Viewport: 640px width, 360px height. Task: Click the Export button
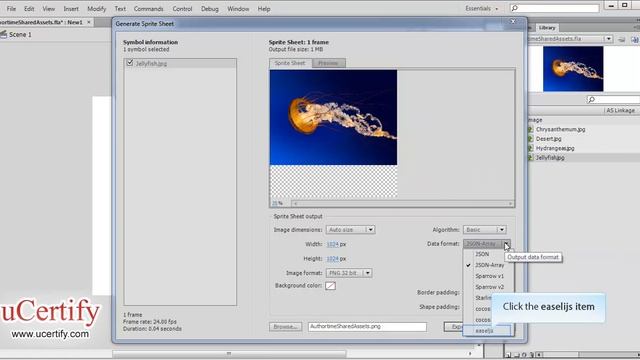click(x=453, y=327)
